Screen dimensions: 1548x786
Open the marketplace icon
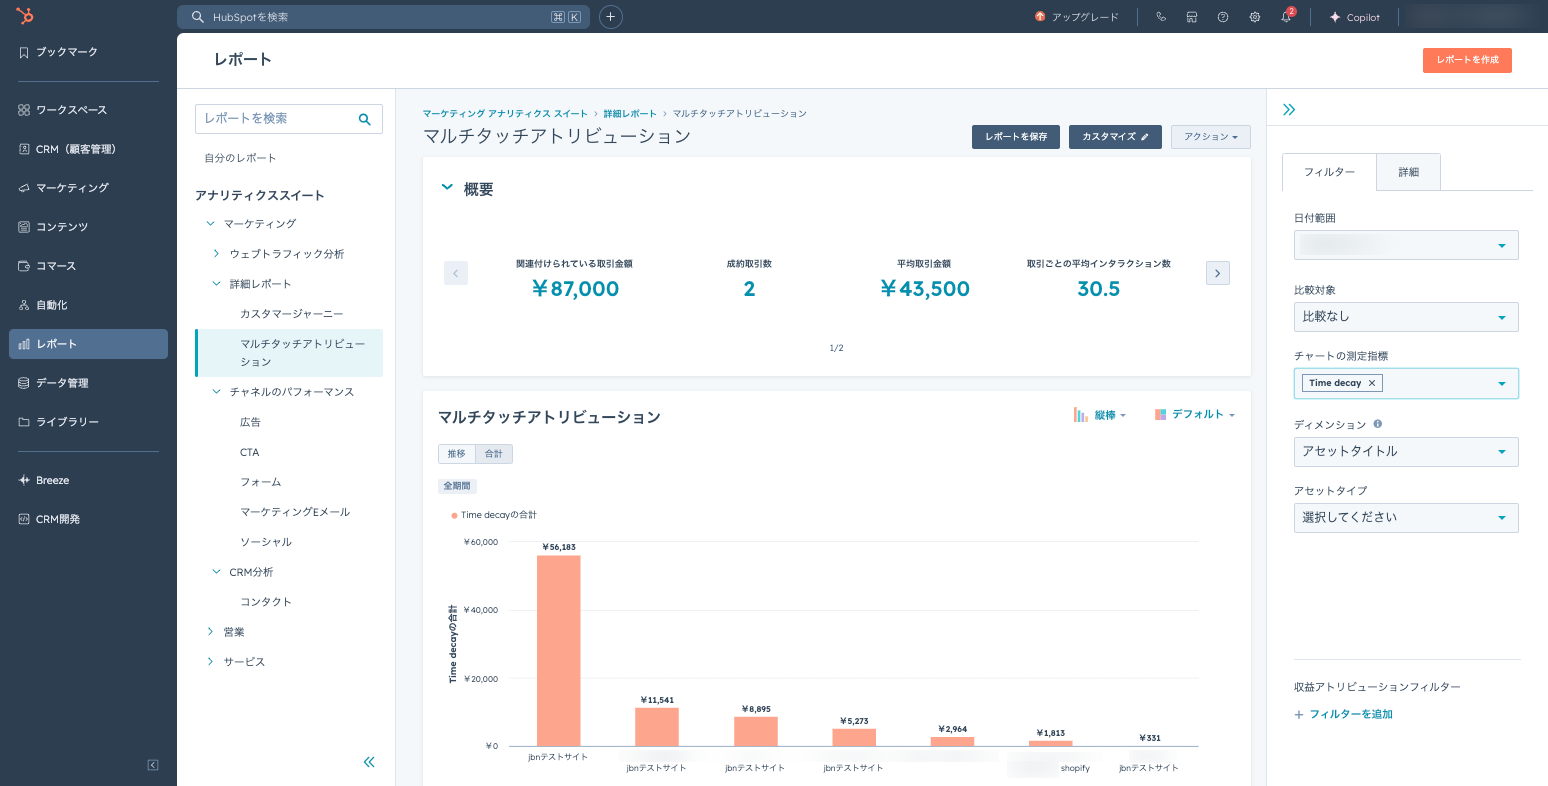point(1191,17)
